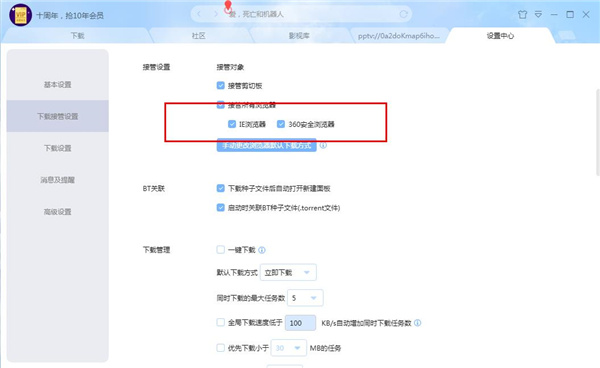Toggle 接管所有浏览器 checkbox

click(x=220, y=105)
